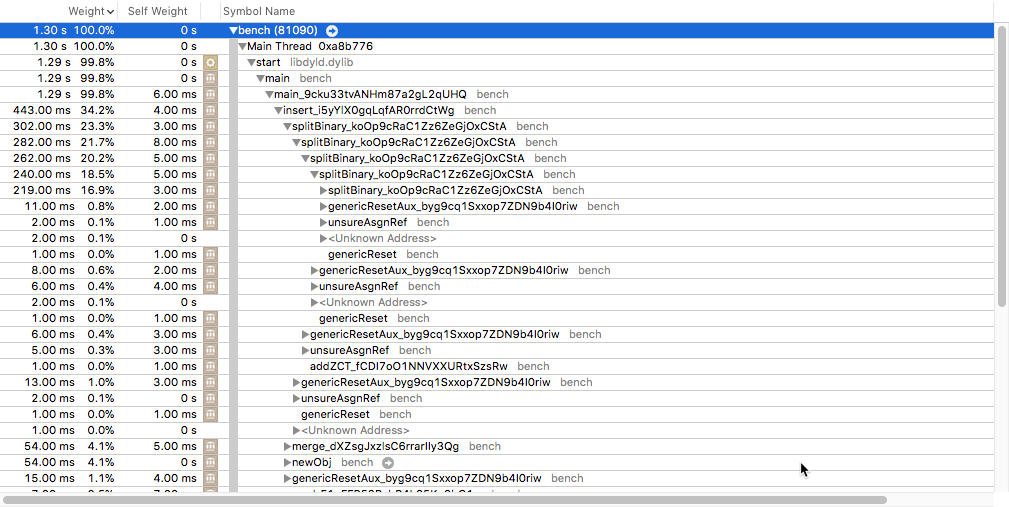Click library icon in 240.00 ms splitBinary row
The width and height of the screenshot is (1009, 507).
(x=210, y=174)
